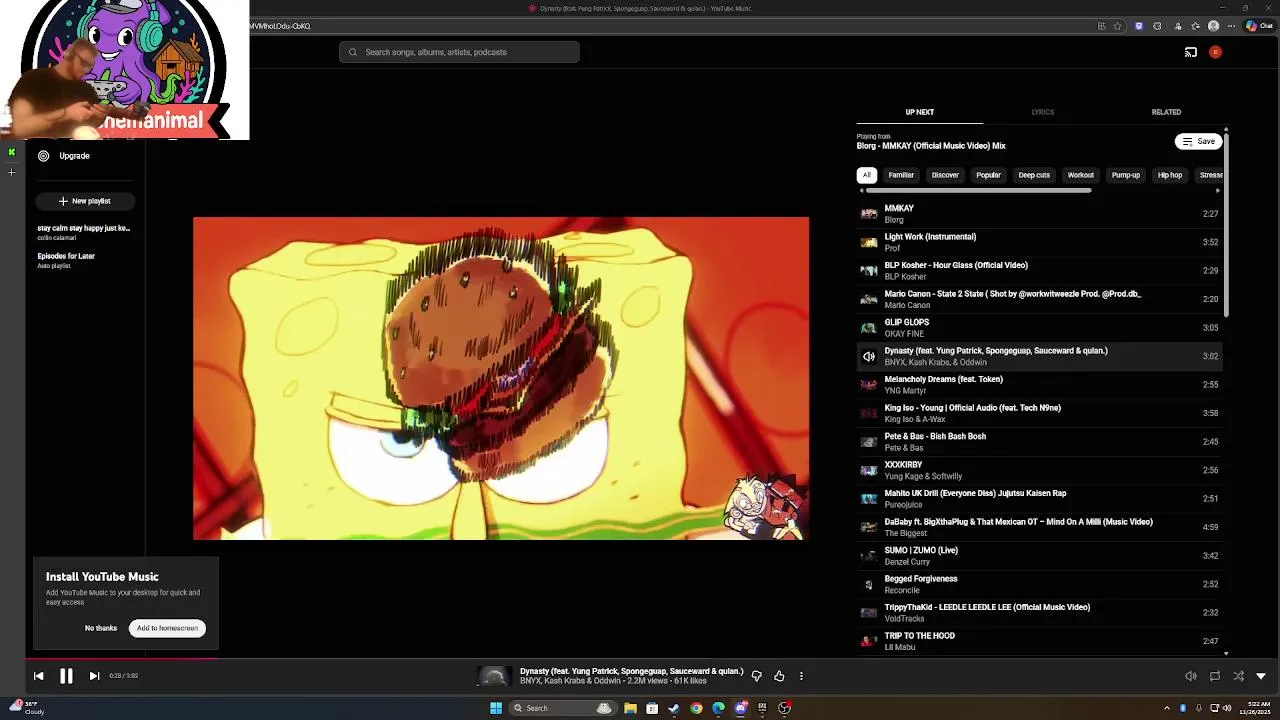Create a New playlist
The width and height of the screenshot is (1280, 720).
(84, 201)
